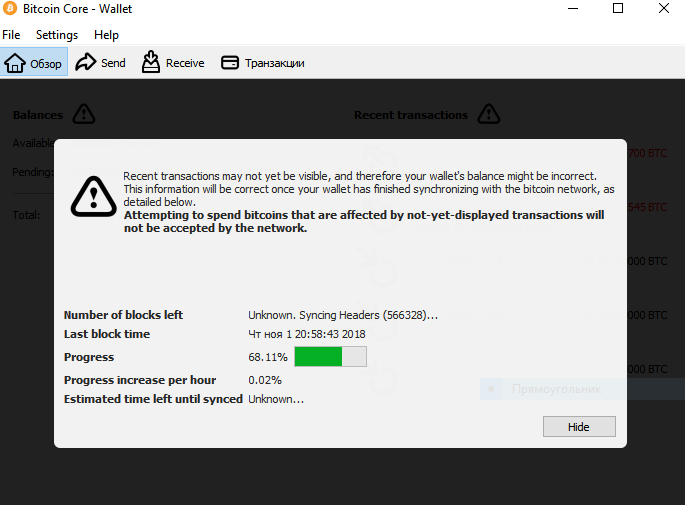Open the Транзакции card icon
The width and height of the screenshot is (685, 505).
[x=230, y=63]
